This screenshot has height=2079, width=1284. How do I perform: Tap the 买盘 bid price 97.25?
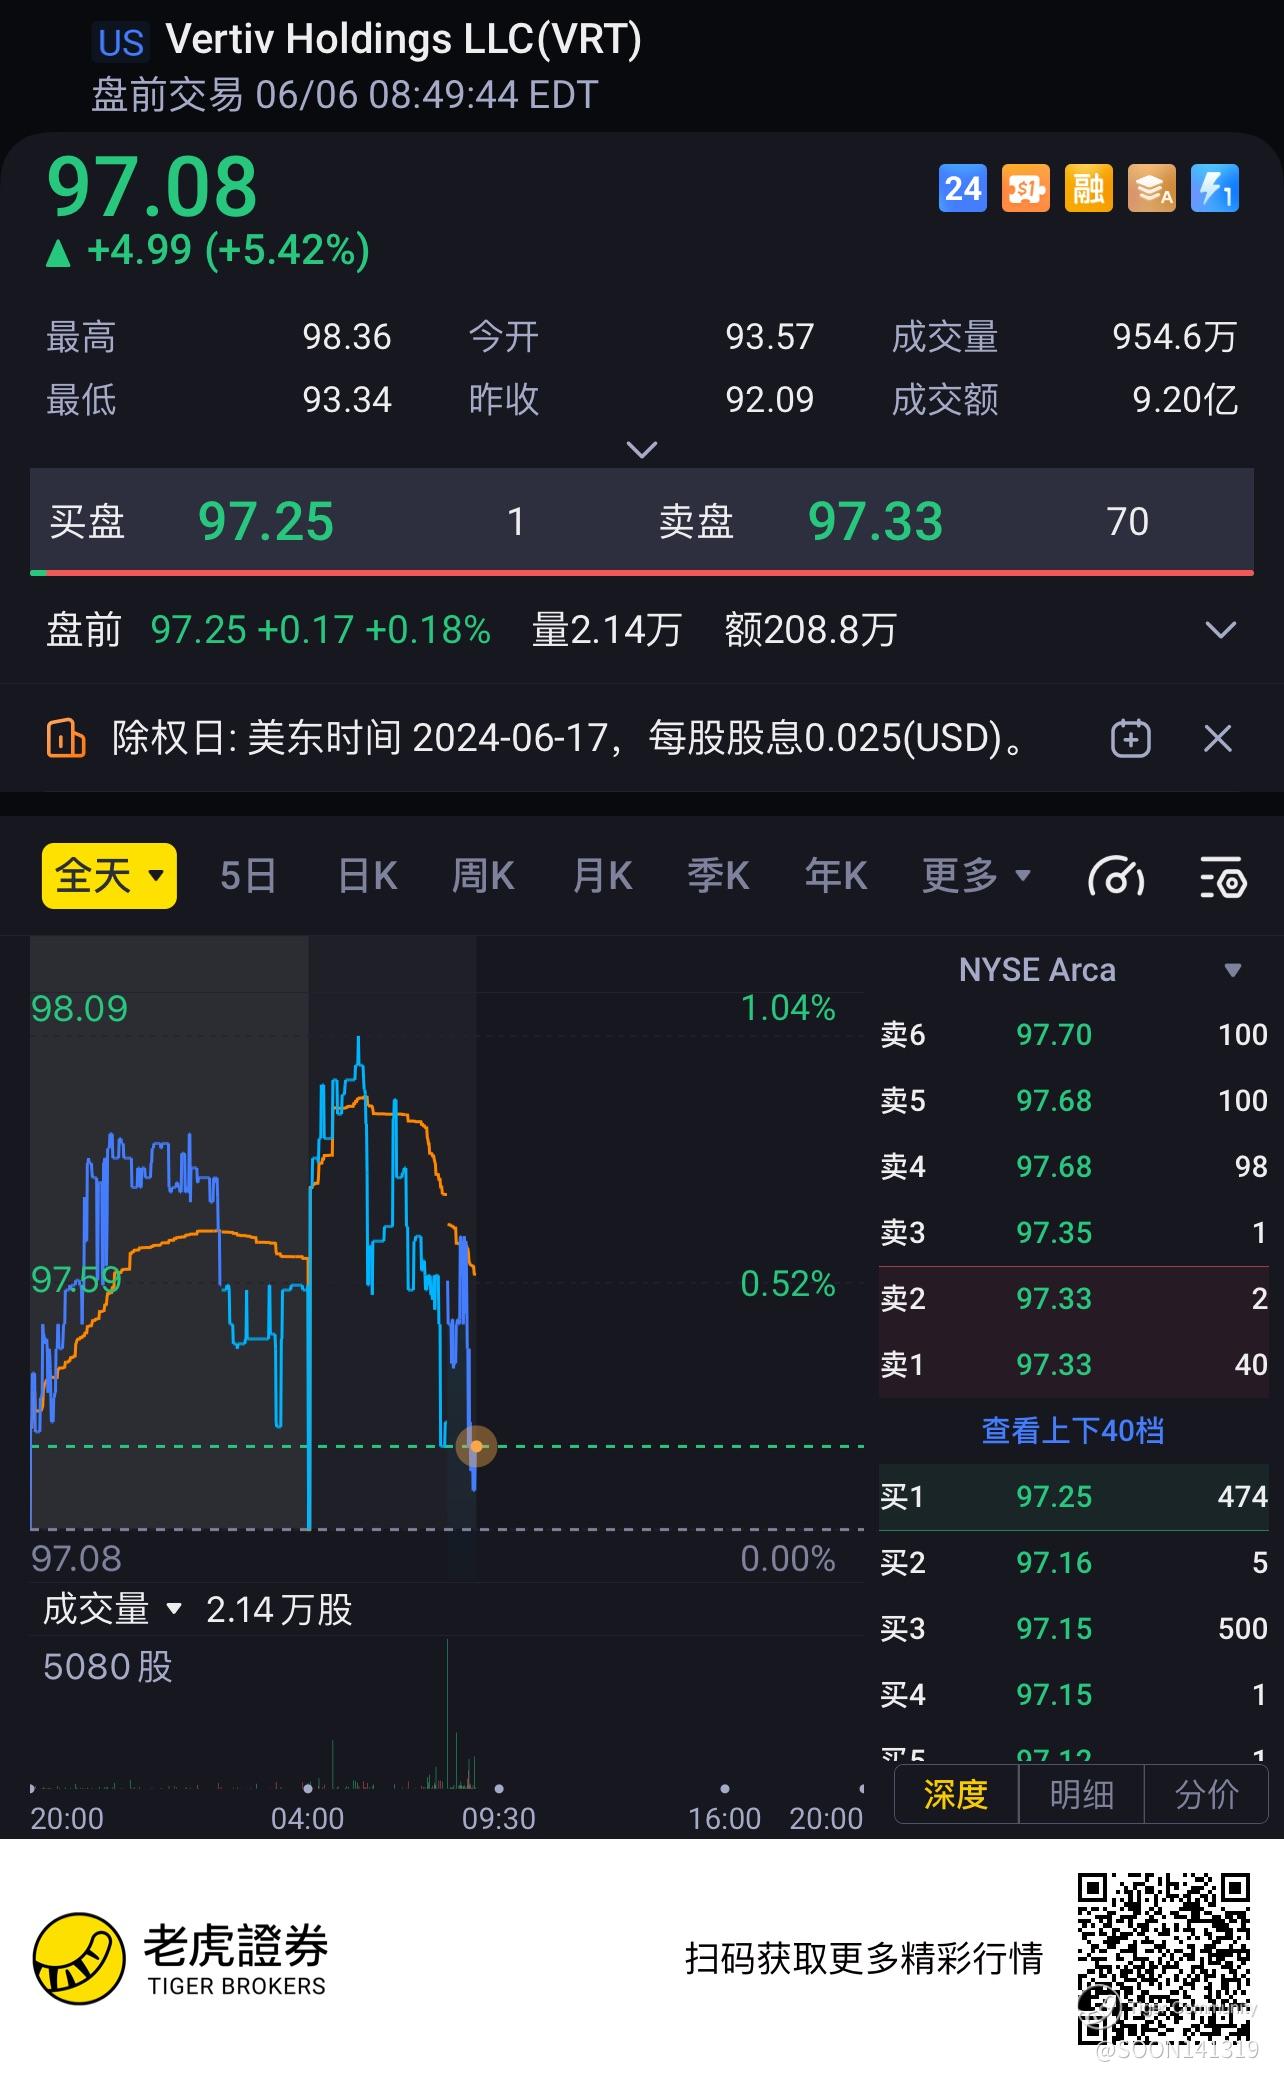266,522
